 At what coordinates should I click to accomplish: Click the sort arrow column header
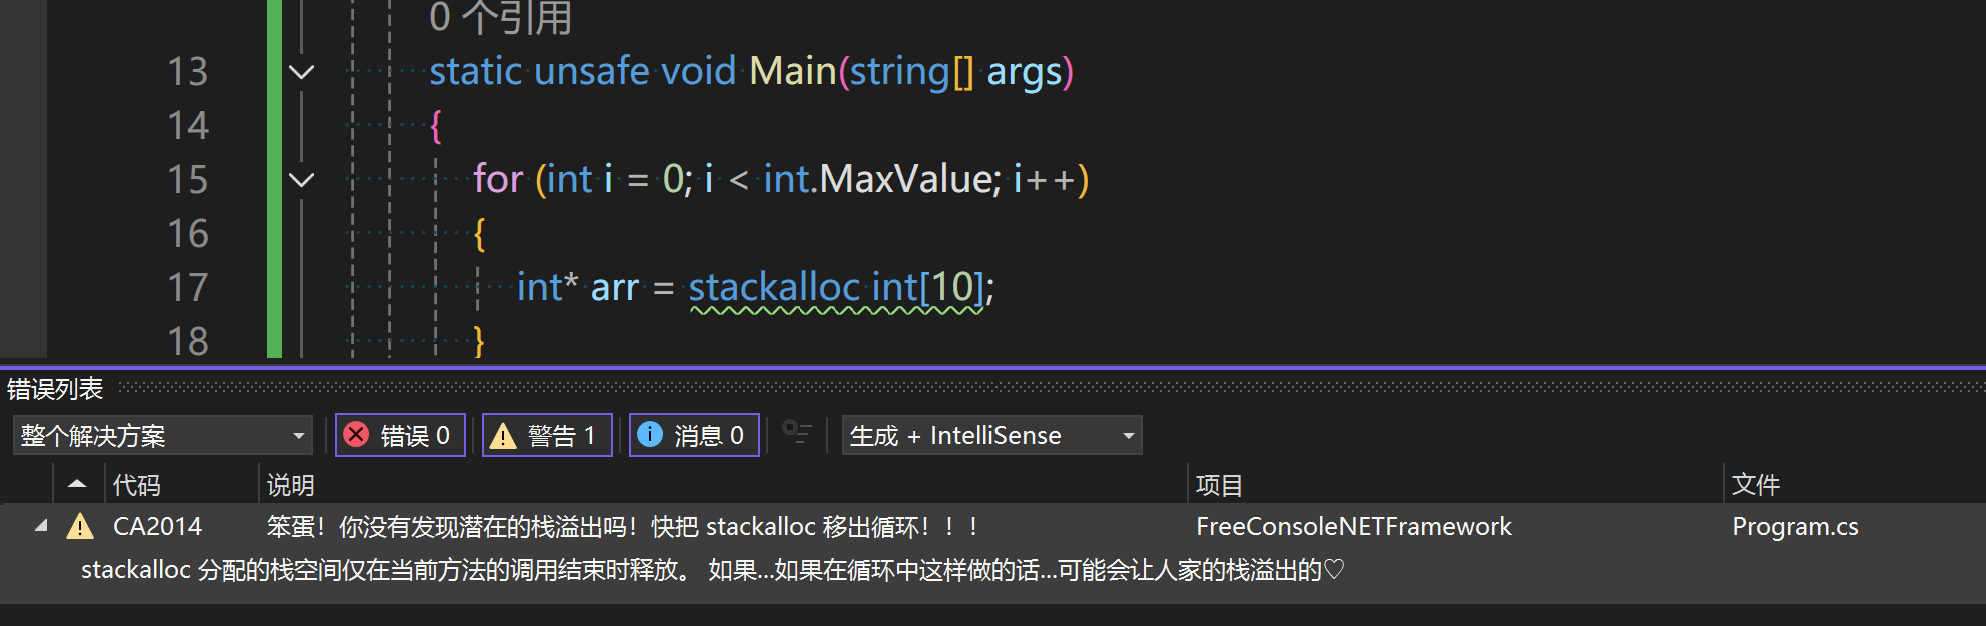pyautogui.click(x=77, y=485)
